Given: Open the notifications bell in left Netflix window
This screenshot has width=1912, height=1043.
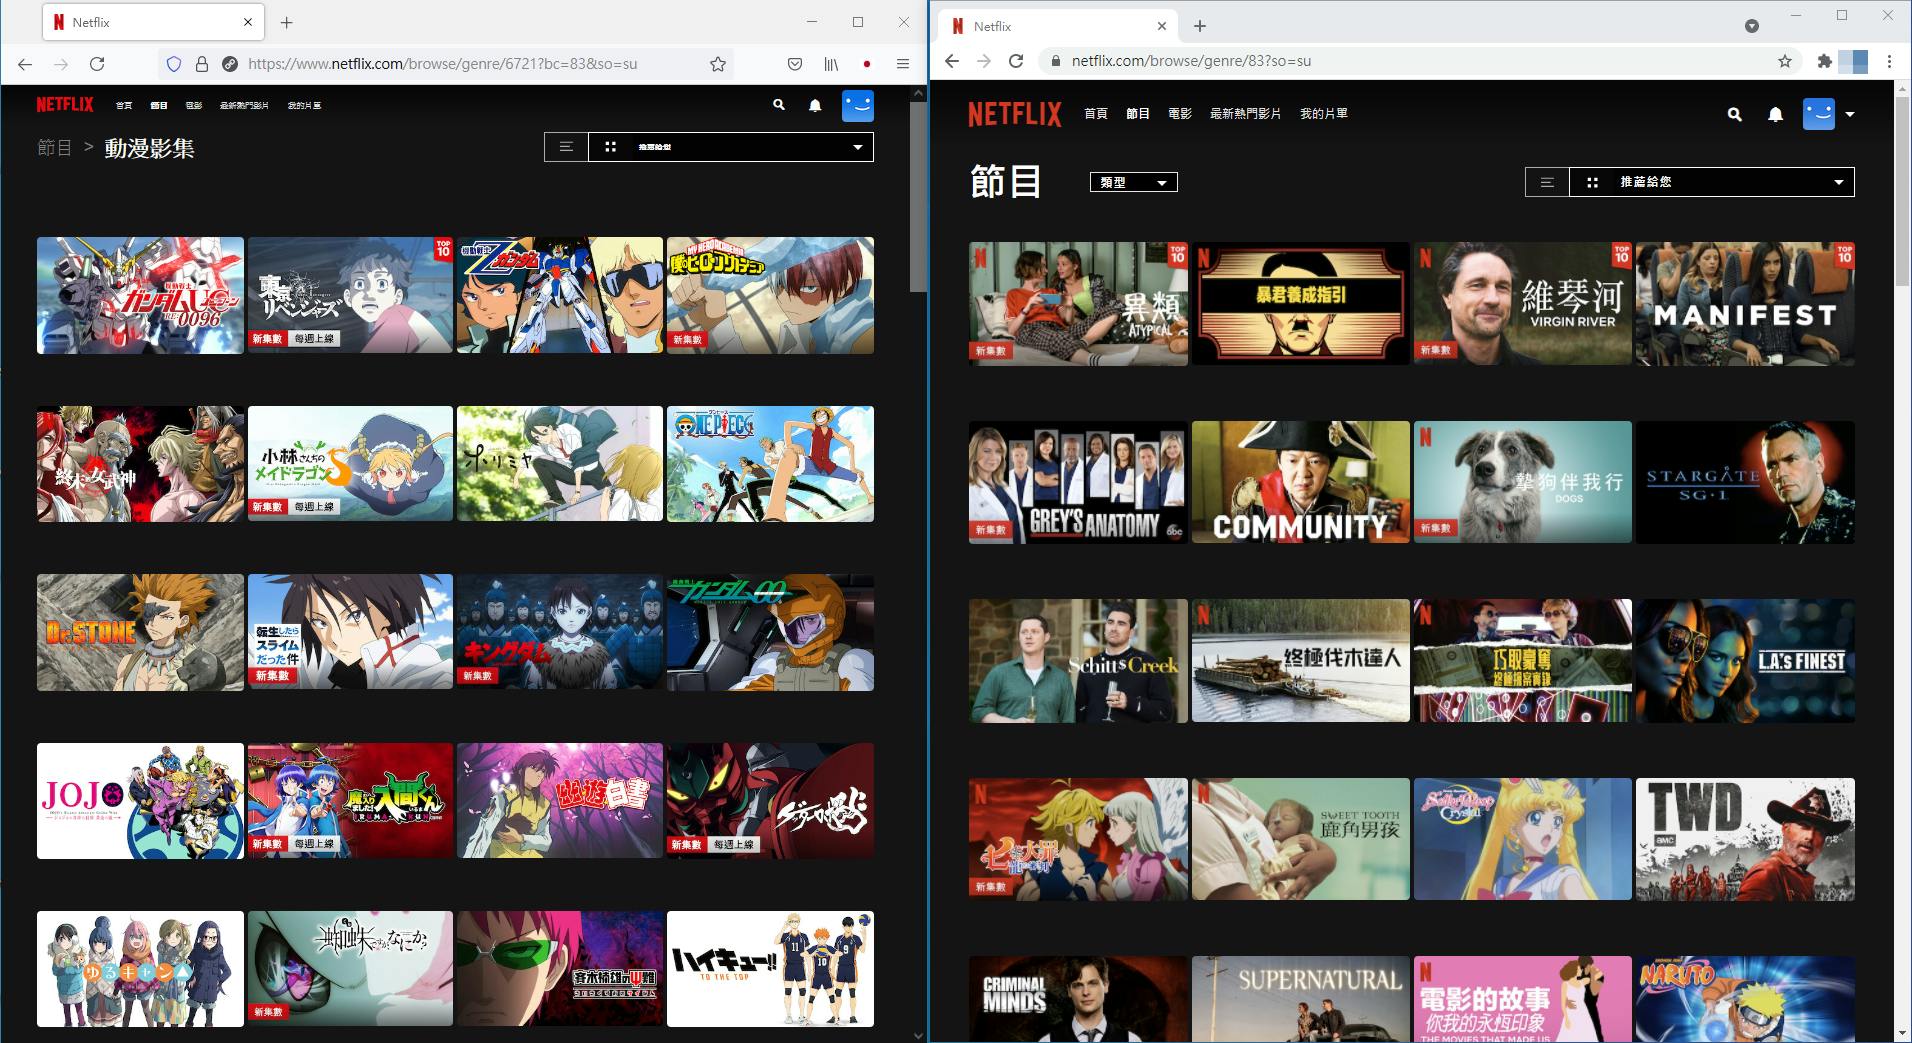Looking at the screenshot, I should pos(815,106).
